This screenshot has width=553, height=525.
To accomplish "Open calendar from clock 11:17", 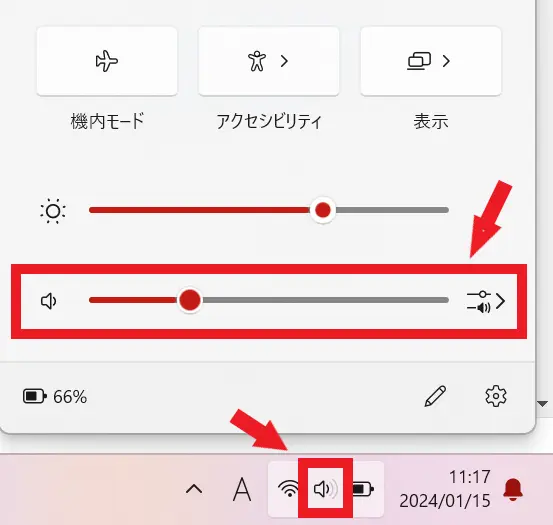I will pos(445,489).
